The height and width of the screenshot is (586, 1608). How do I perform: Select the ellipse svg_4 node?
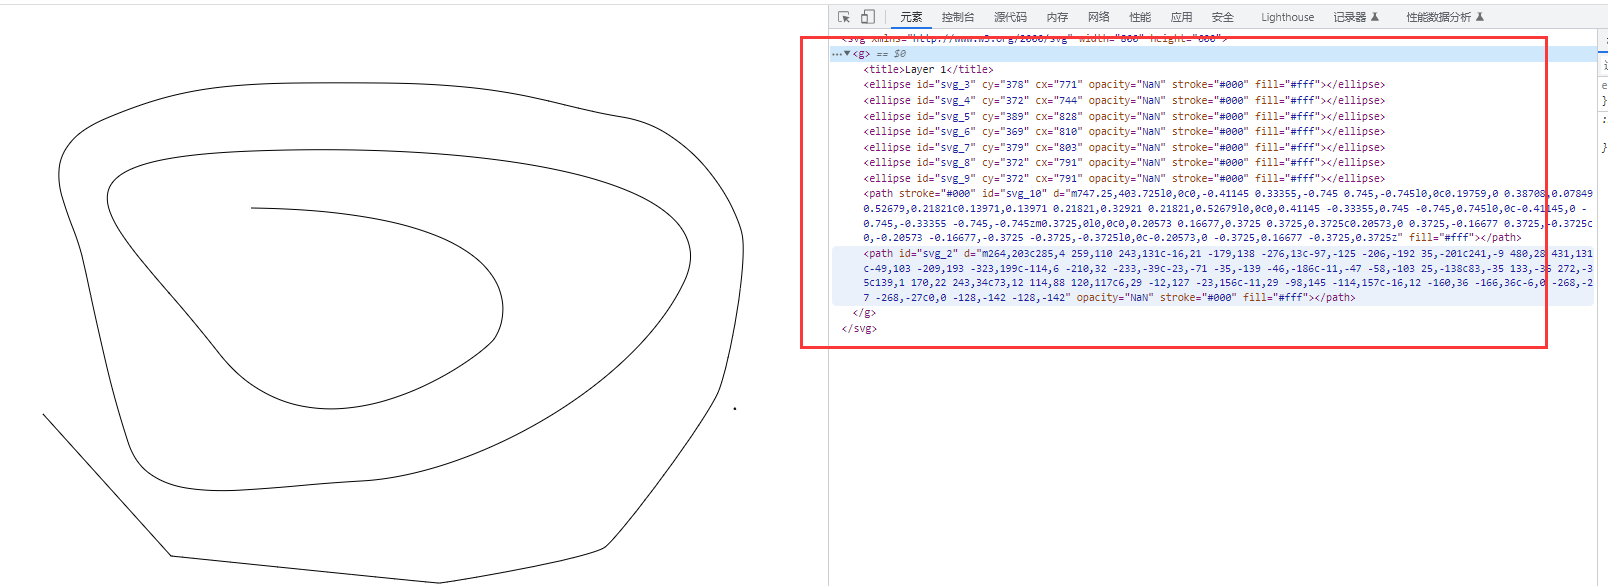click(1124, 100)
